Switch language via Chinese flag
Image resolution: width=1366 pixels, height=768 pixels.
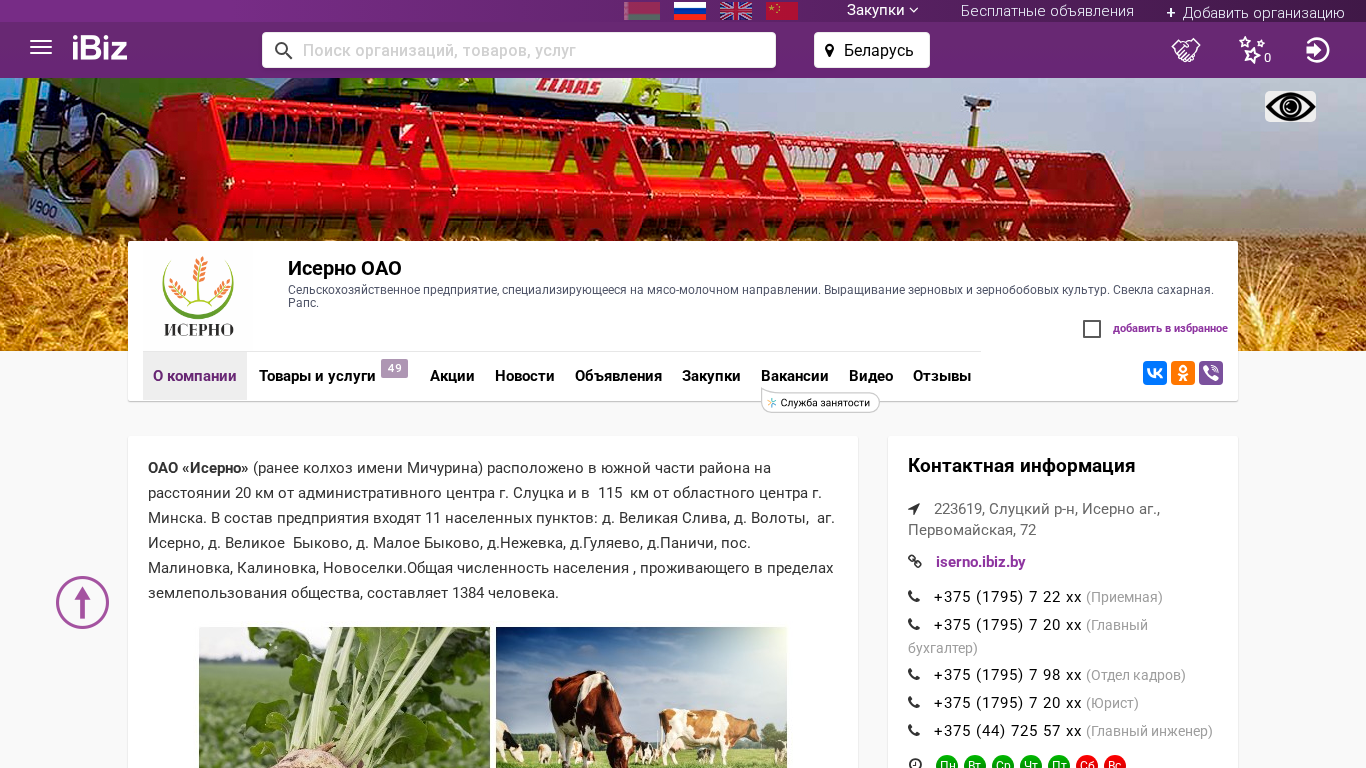782,11
